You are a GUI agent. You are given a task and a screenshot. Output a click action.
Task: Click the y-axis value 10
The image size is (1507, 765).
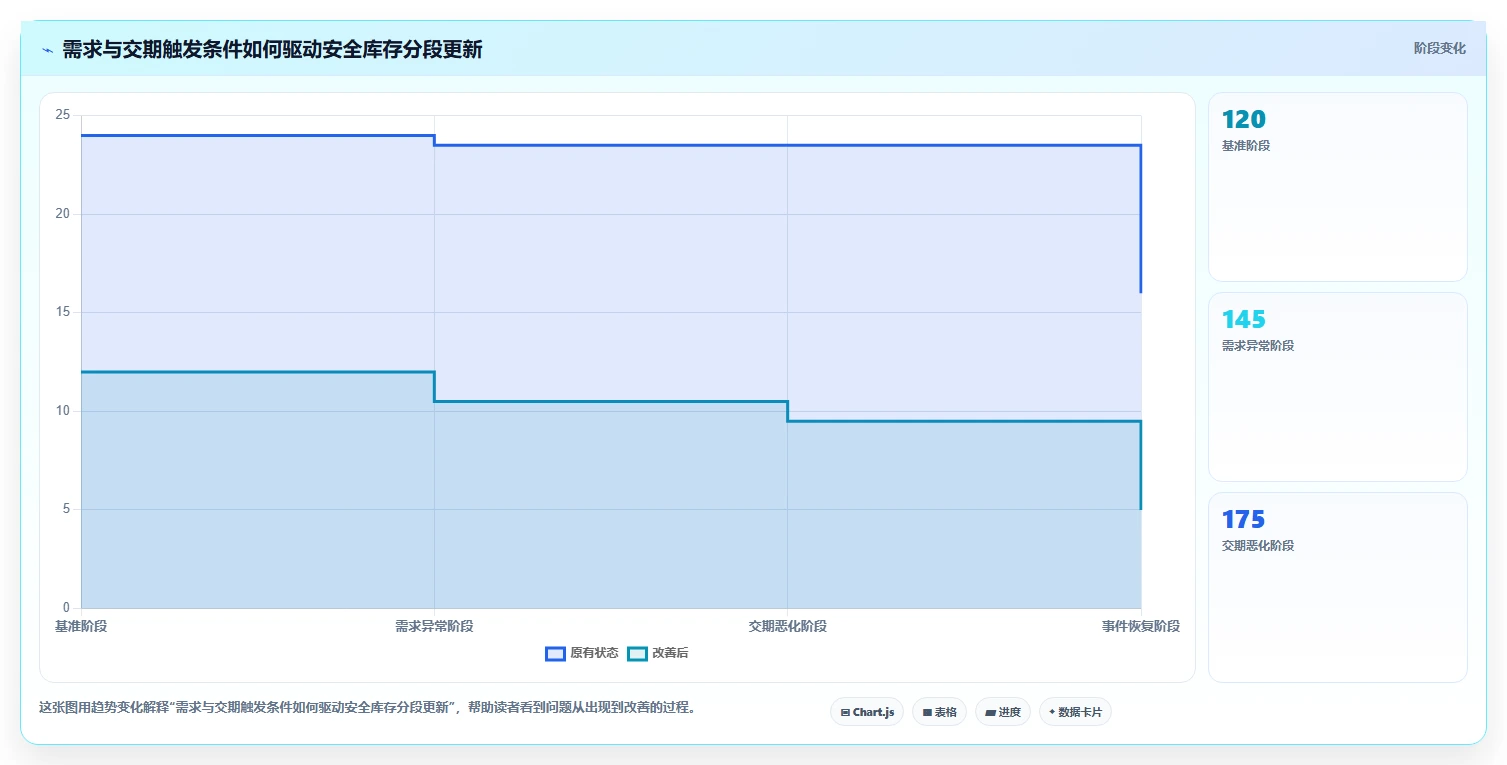[x=63, y=411]
